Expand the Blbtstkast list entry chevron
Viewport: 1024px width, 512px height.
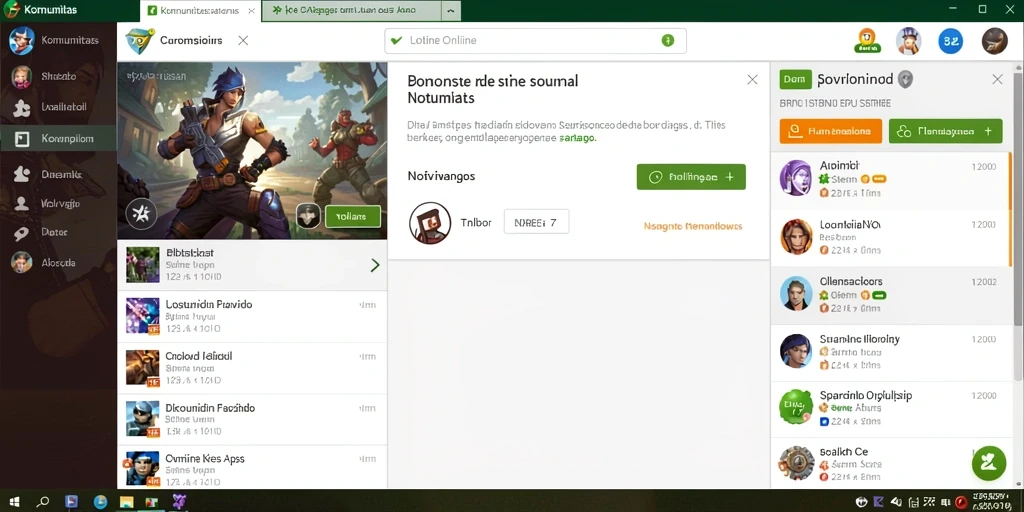pos(375,264)
